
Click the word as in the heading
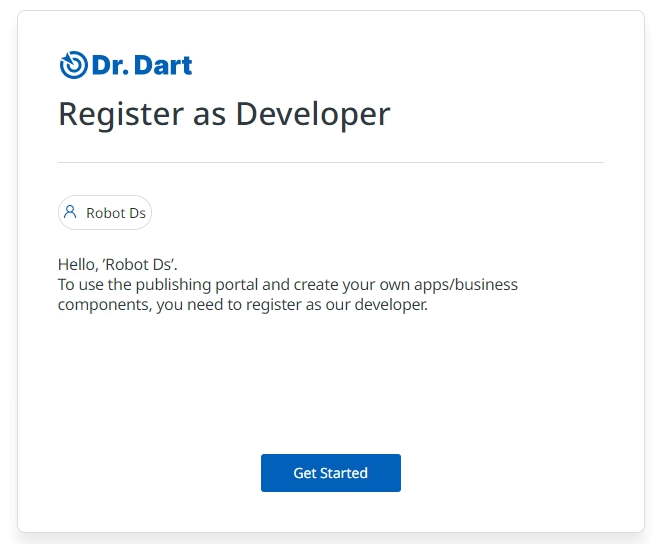pyautogui.click(x=203, y=114)
